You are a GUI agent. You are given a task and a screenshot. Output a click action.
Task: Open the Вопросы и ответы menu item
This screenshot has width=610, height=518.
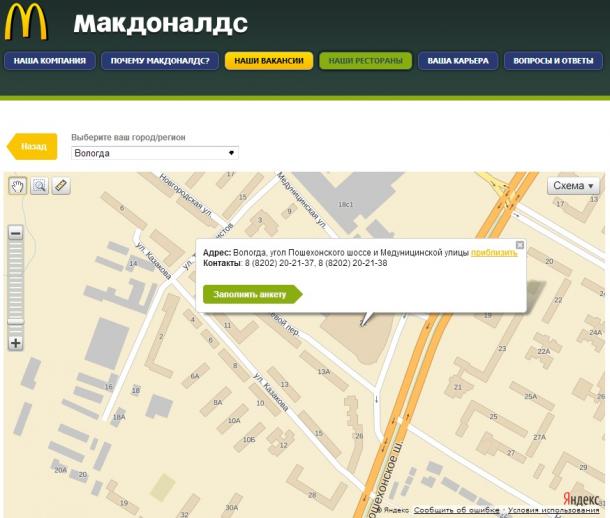pos(553,61)
